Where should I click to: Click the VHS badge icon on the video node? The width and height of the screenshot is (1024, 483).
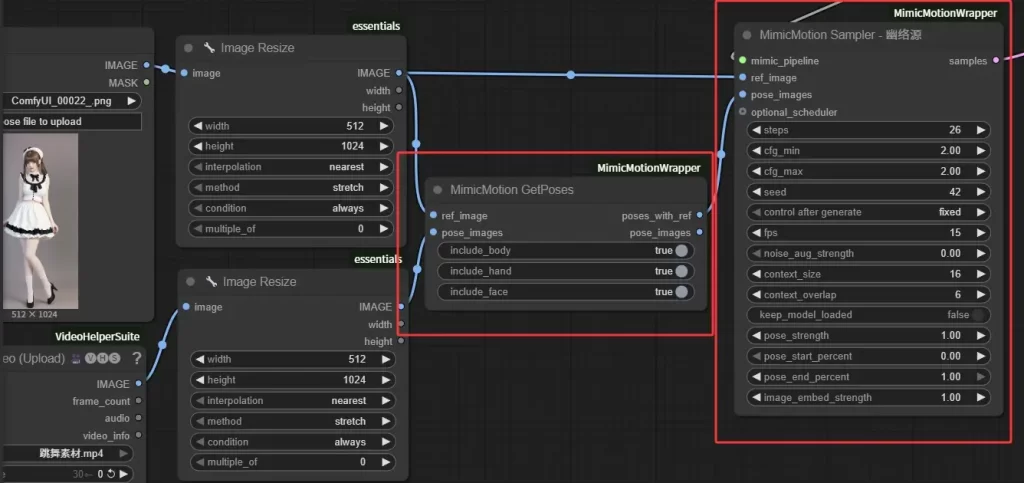coord(103,358)
